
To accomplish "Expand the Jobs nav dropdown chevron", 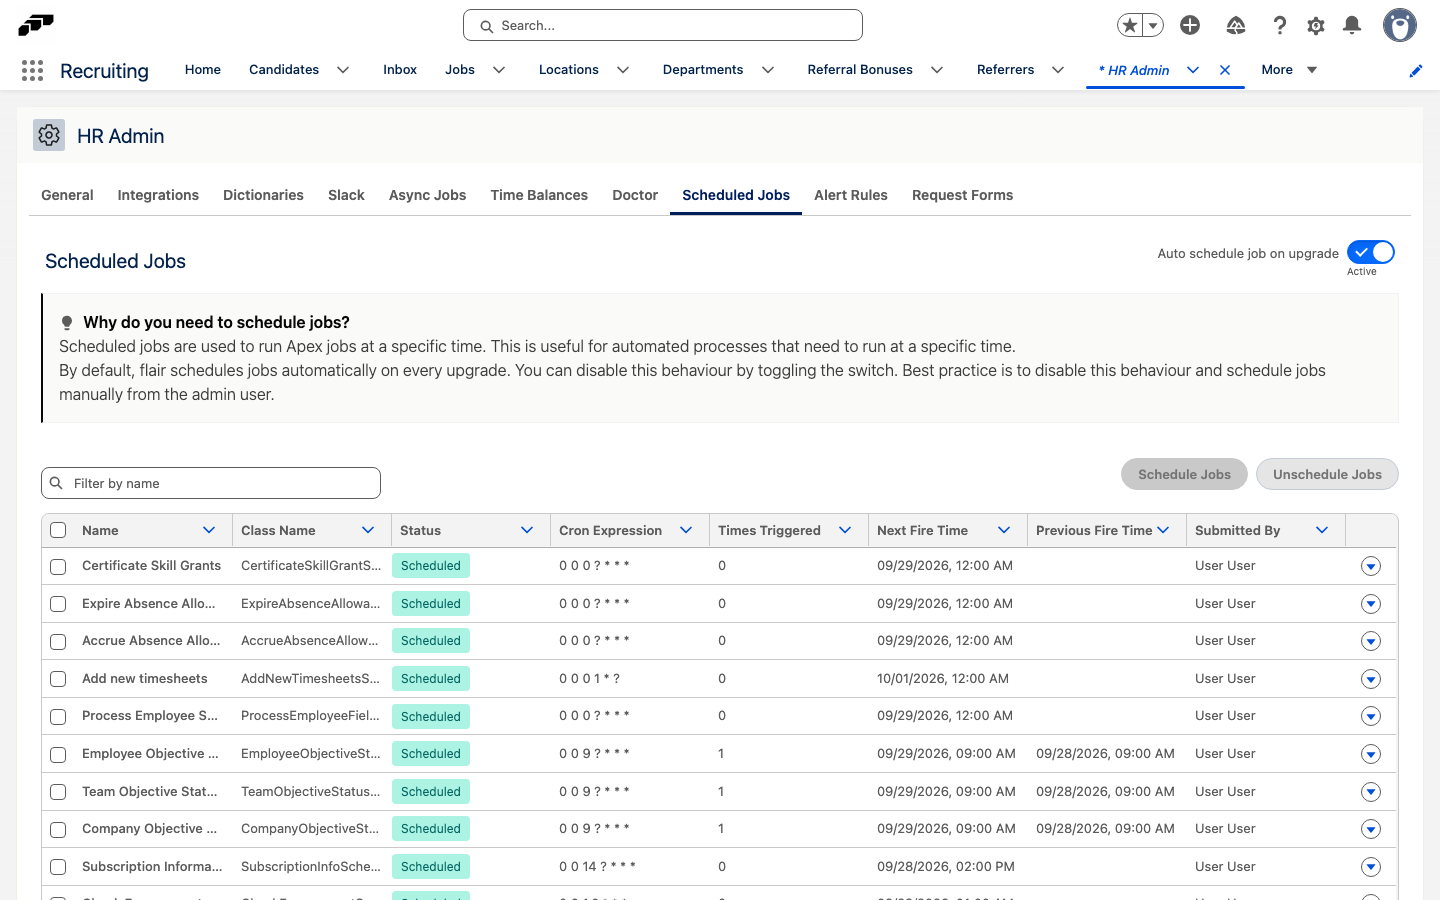I will pos(499,70).
